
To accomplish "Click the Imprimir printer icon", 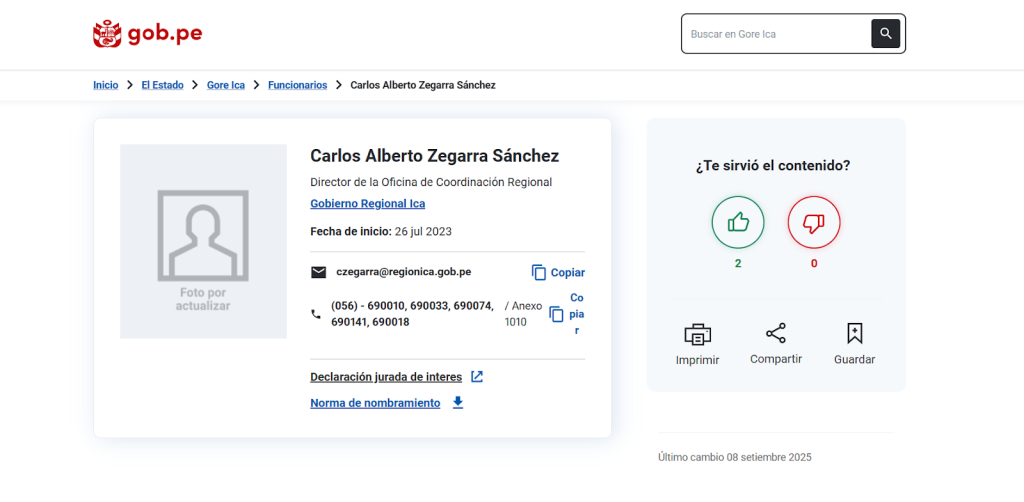I will tap(697, 334).
